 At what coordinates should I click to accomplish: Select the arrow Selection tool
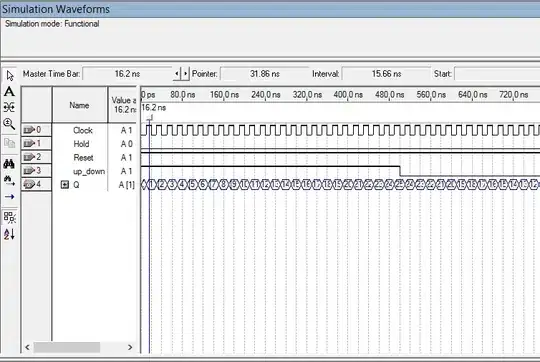[10, 75]
